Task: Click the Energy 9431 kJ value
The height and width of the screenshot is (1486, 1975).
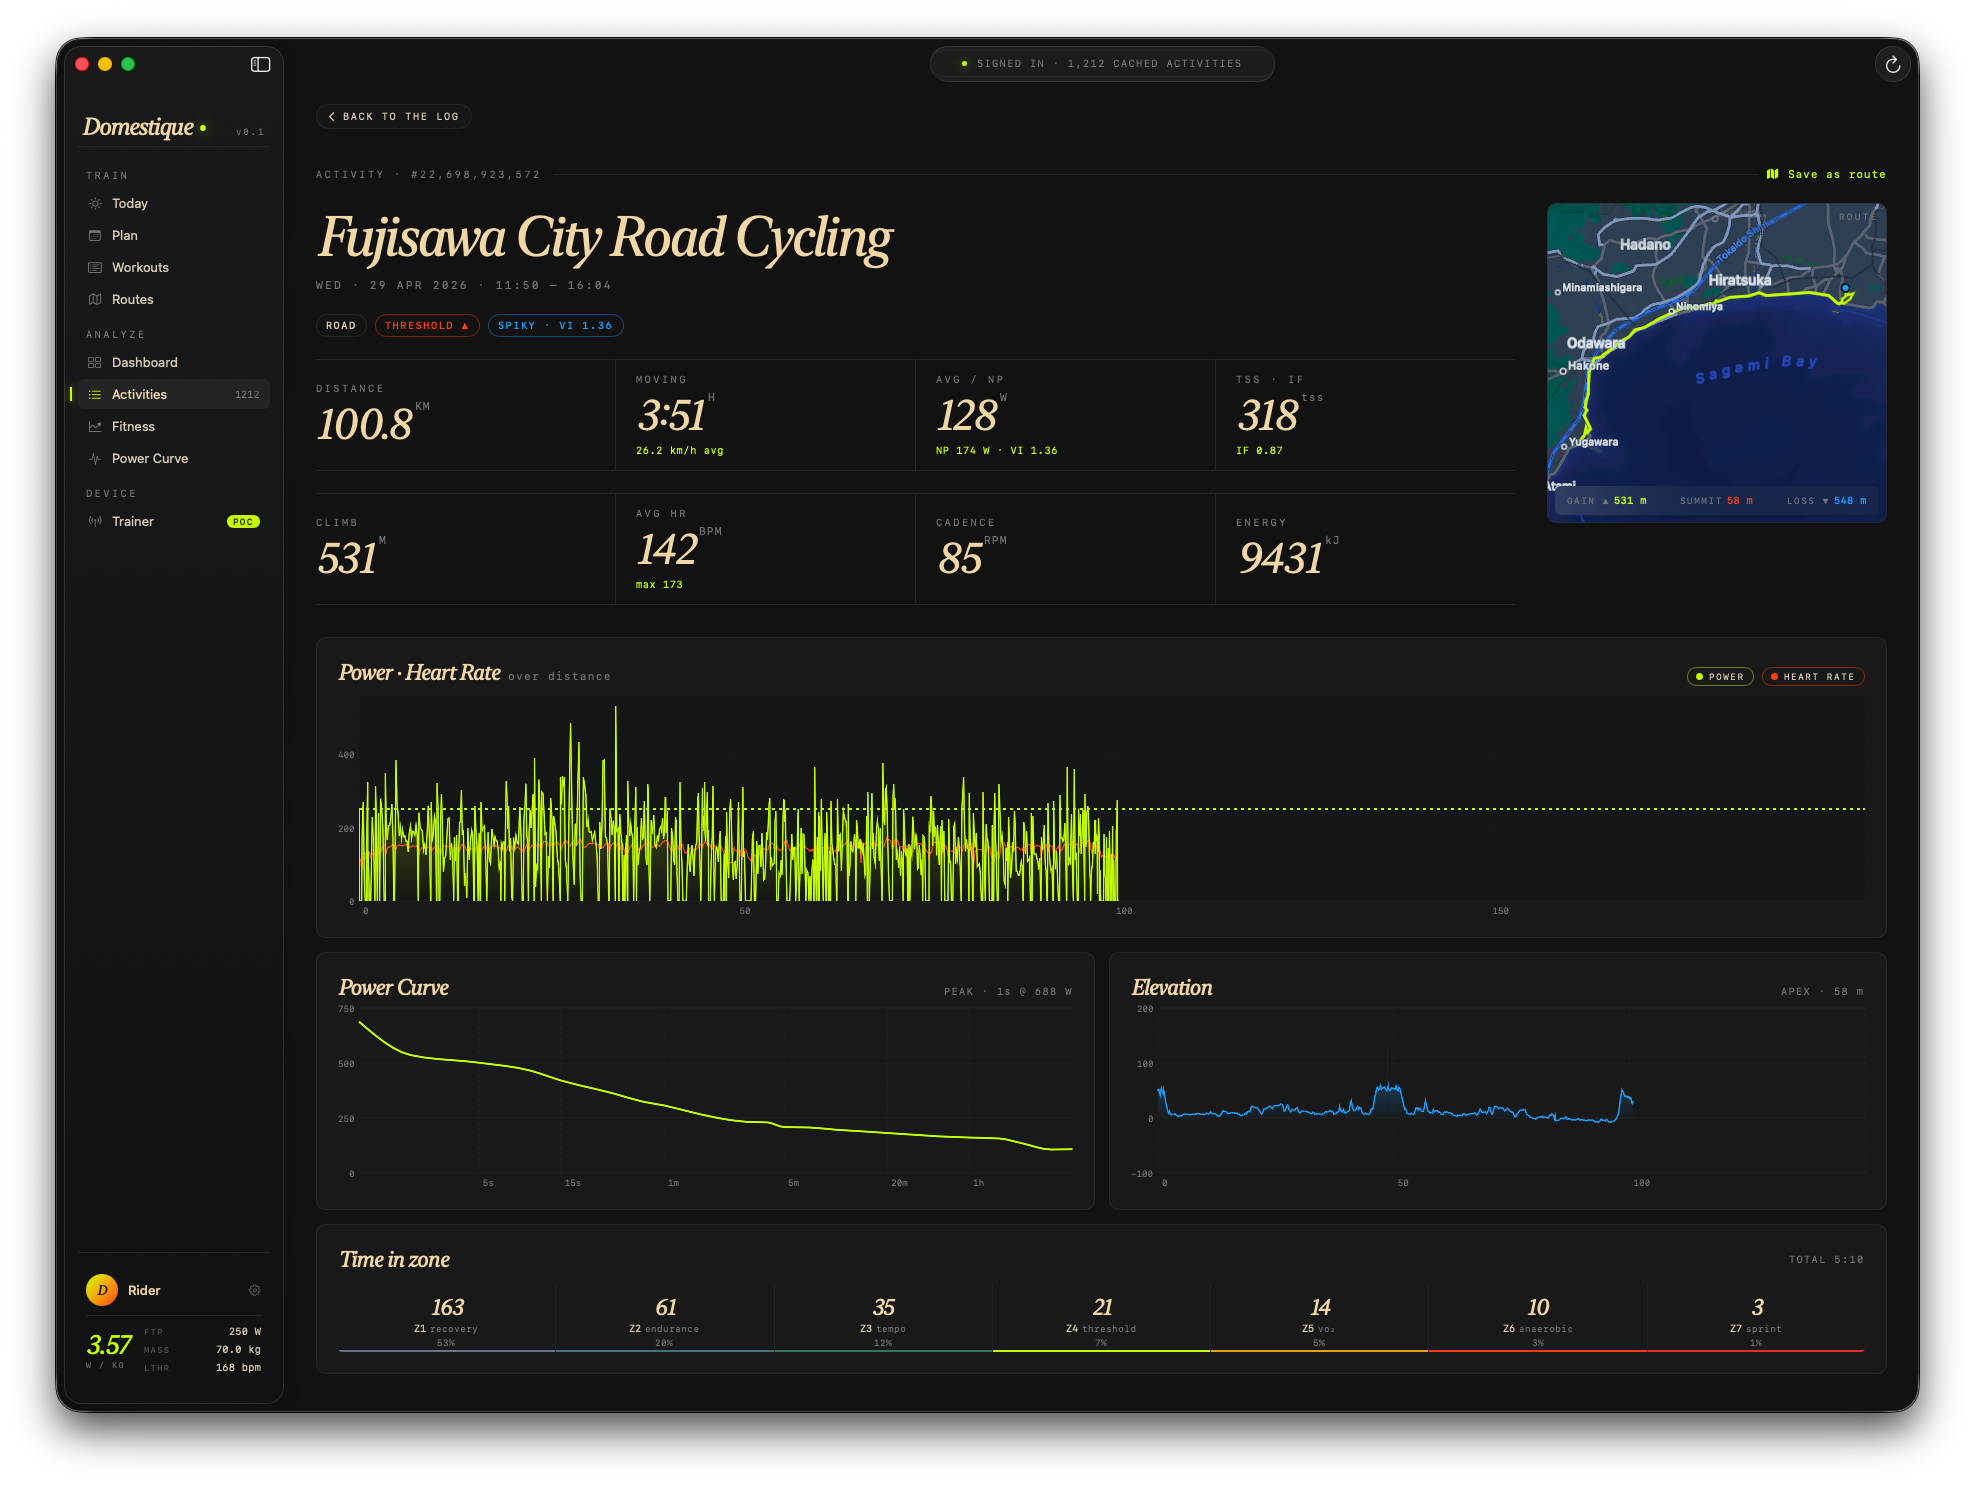Action: tap(1281, 558)
